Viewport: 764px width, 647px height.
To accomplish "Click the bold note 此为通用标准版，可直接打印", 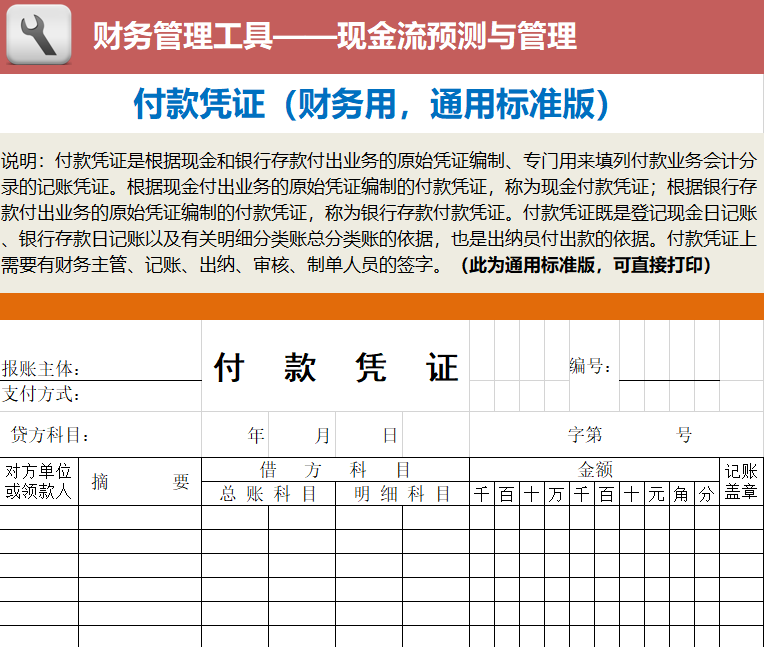I will tap(586, 265).
